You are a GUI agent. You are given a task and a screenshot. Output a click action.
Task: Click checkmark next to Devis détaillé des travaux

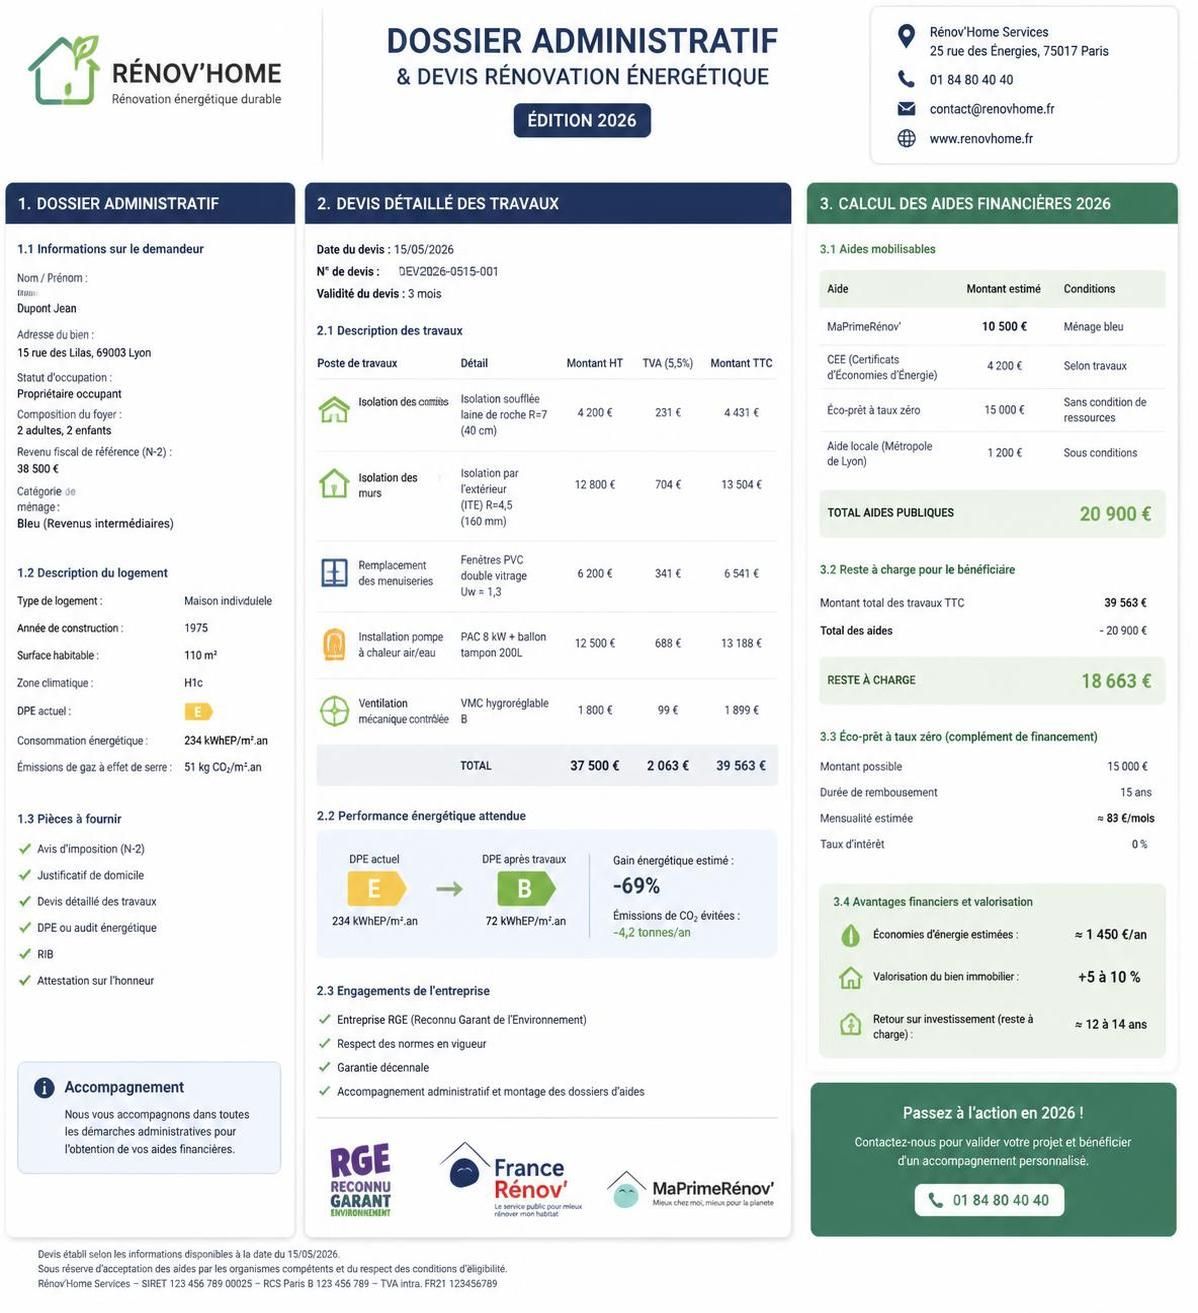tap(25, 901)
